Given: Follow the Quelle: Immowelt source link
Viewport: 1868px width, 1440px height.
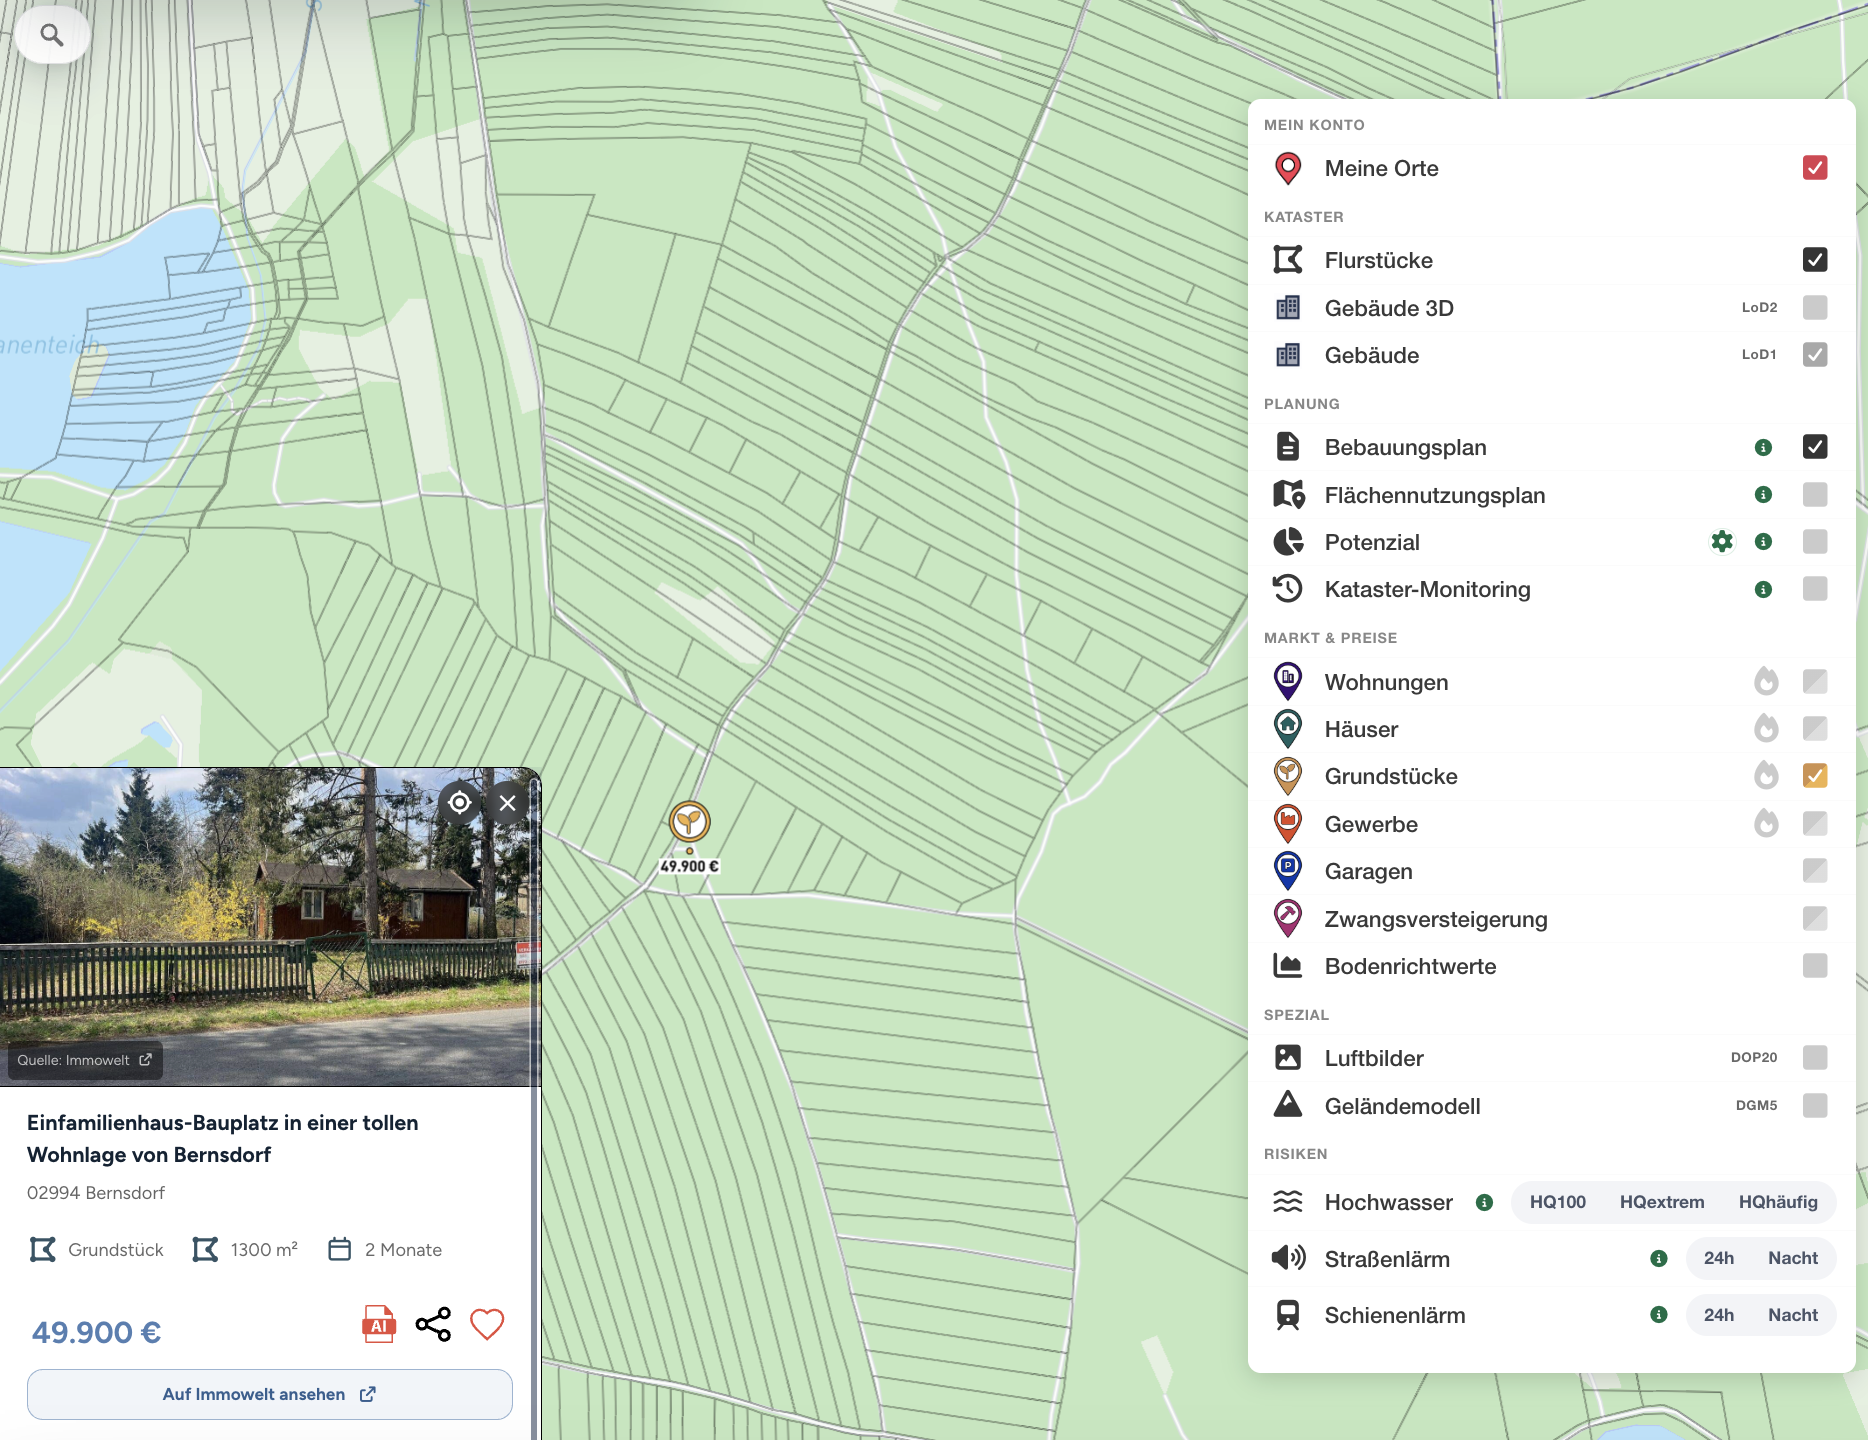Looking at the screenshot, I should (x=85, y=1060).
